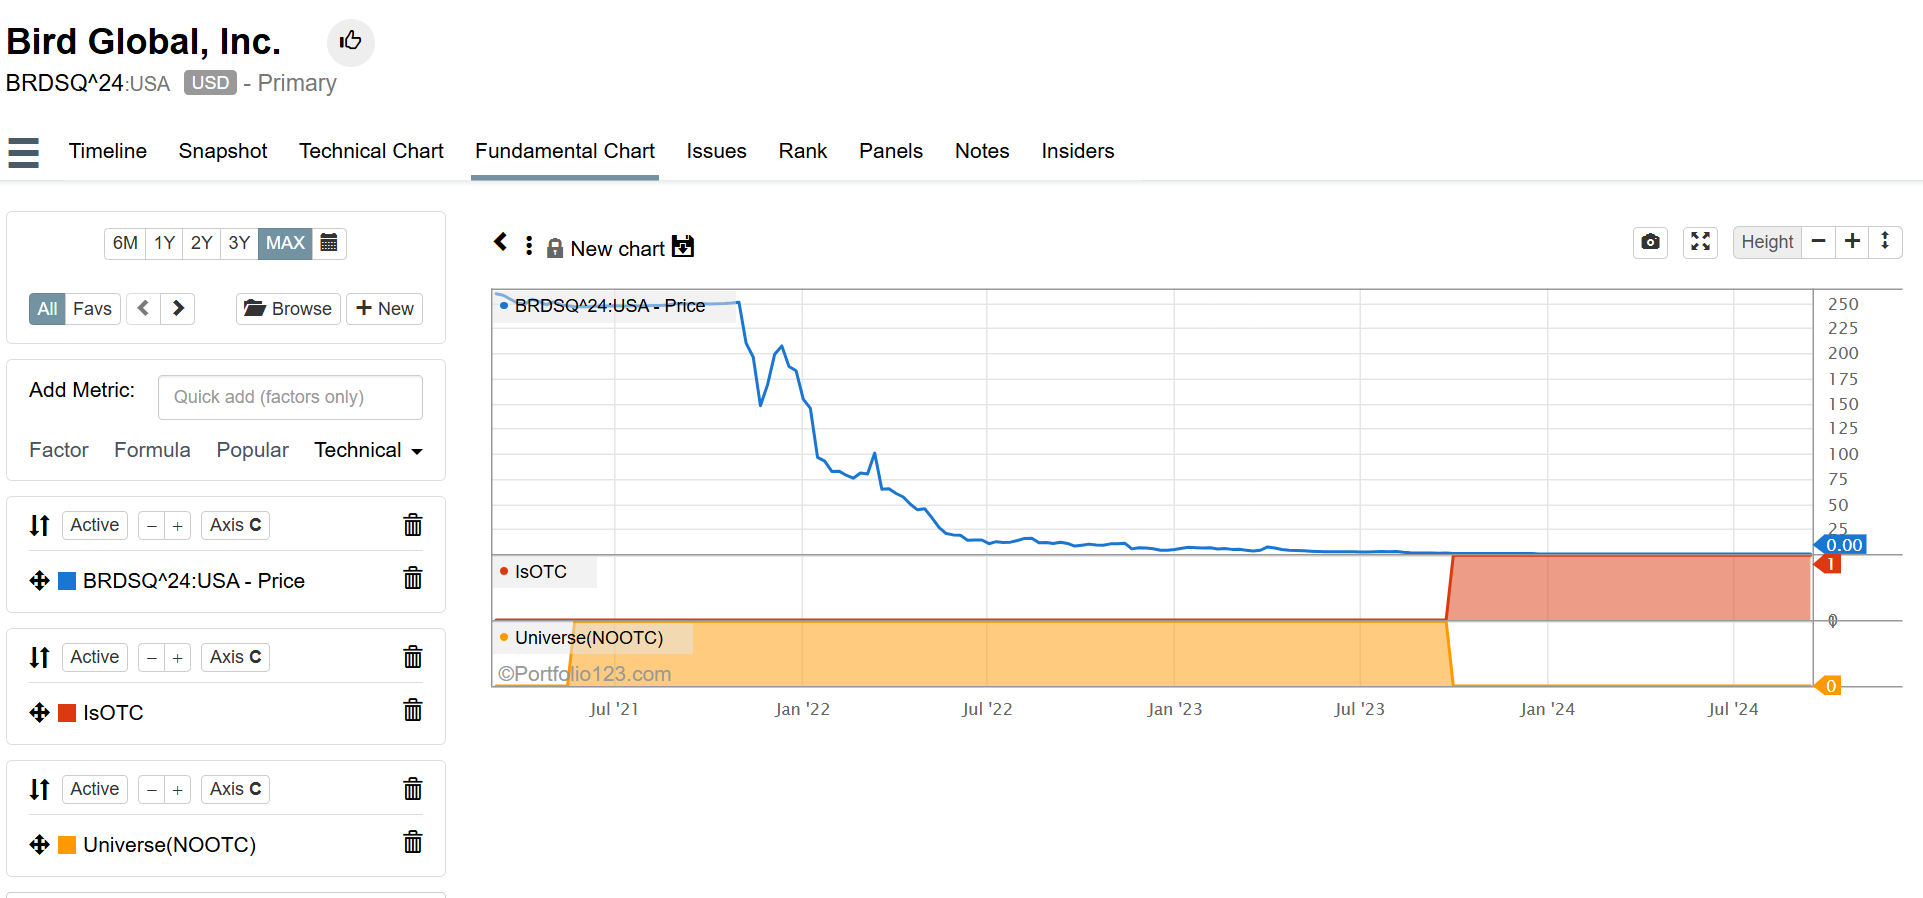Image resolution: width=1923 pixels, height=898 pixels.
Task: Click the thumbs-up like icon
Action: (x=350, y=42)
